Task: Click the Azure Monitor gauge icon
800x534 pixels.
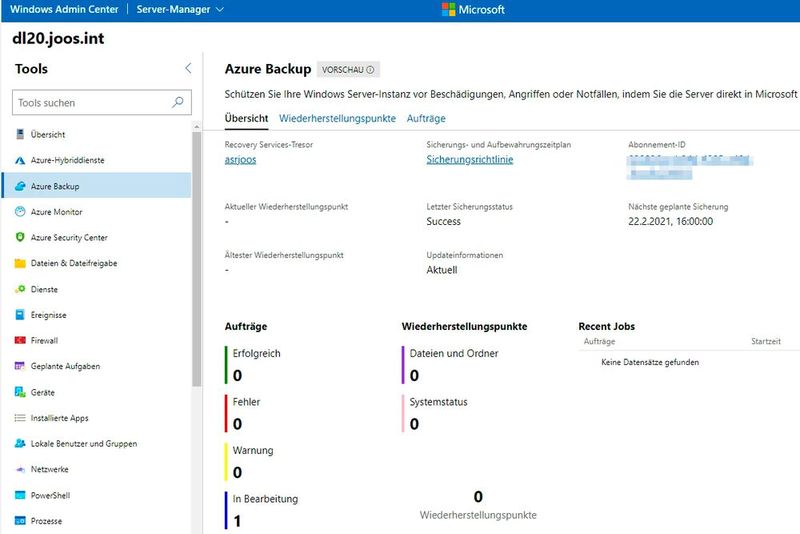Action: pyautogui.click(x=20, y=212)
